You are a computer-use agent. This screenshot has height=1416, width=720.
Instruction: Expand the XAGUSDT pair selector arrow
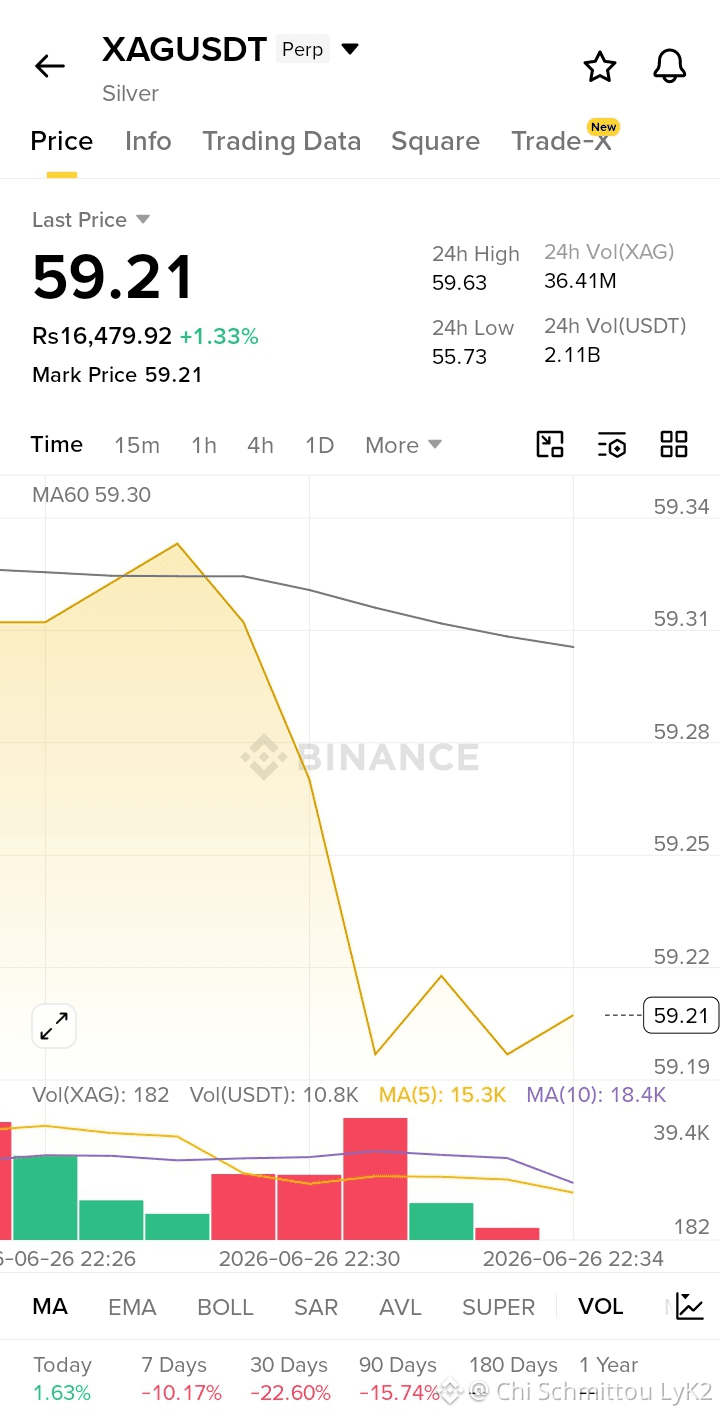(350, 49)
